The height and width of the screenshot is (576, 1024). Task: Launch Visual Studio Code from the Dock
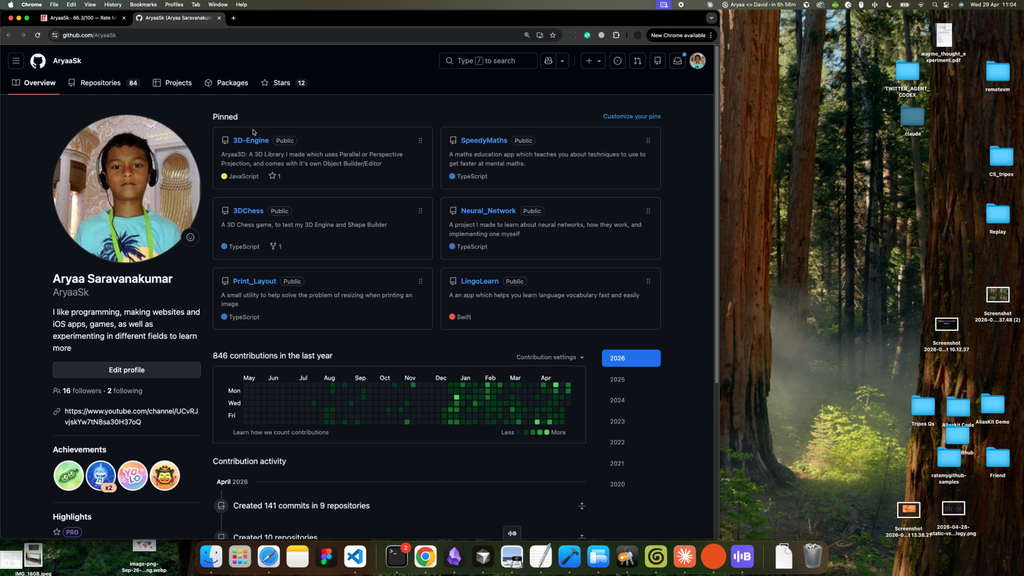(x=355, y=556)
